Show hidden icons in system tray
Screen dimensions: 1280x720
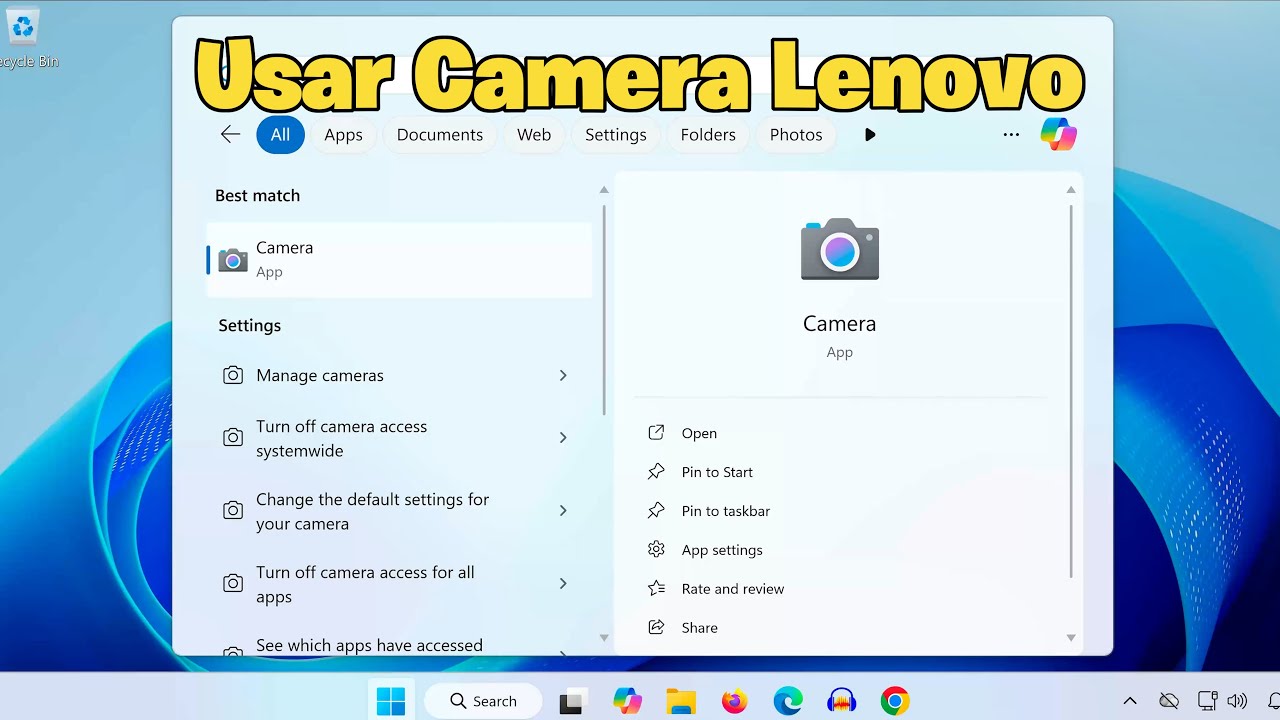[x=1130, y=701]
